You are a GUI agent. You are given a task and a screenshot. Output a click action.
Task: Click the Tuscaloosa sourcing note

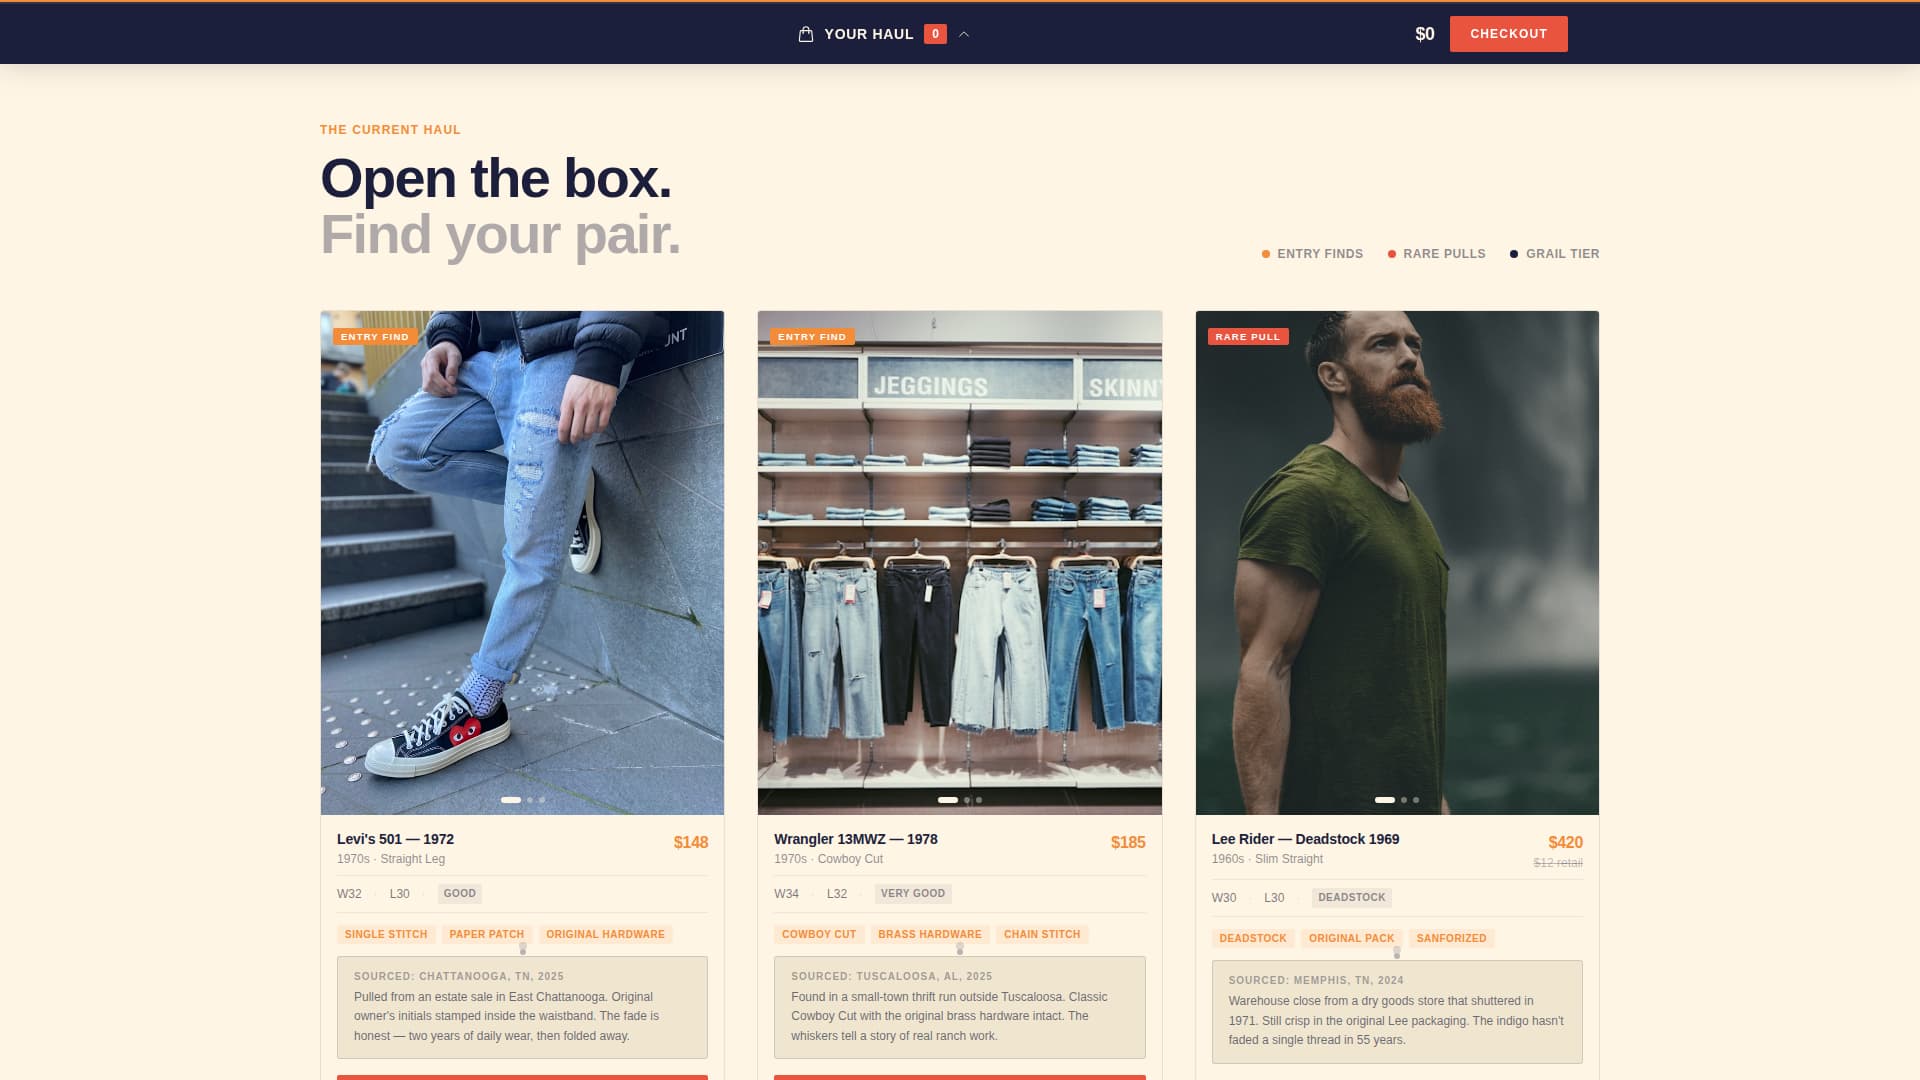click(960, 1008)
